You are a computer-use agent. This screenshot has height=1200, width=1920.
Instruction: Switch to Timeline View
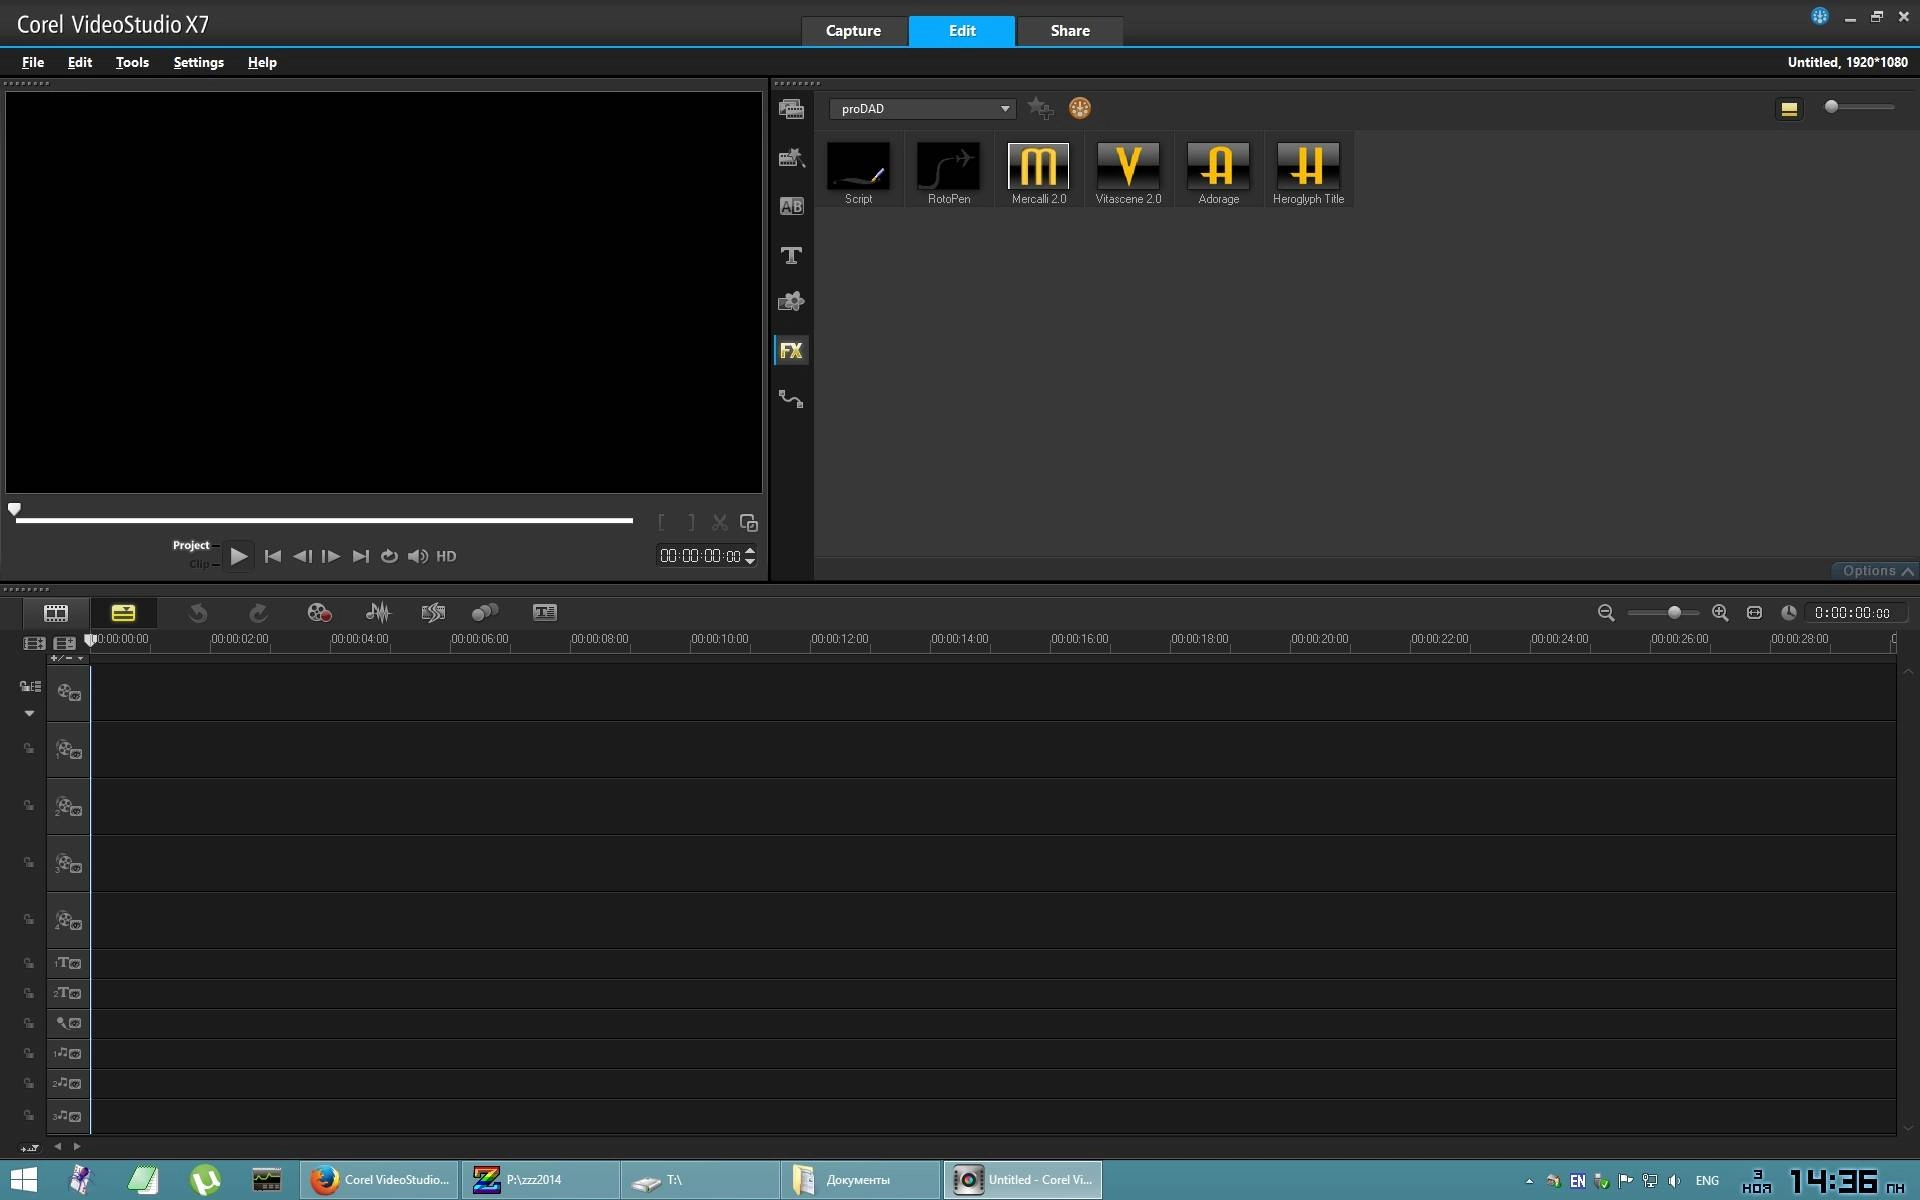123,612
